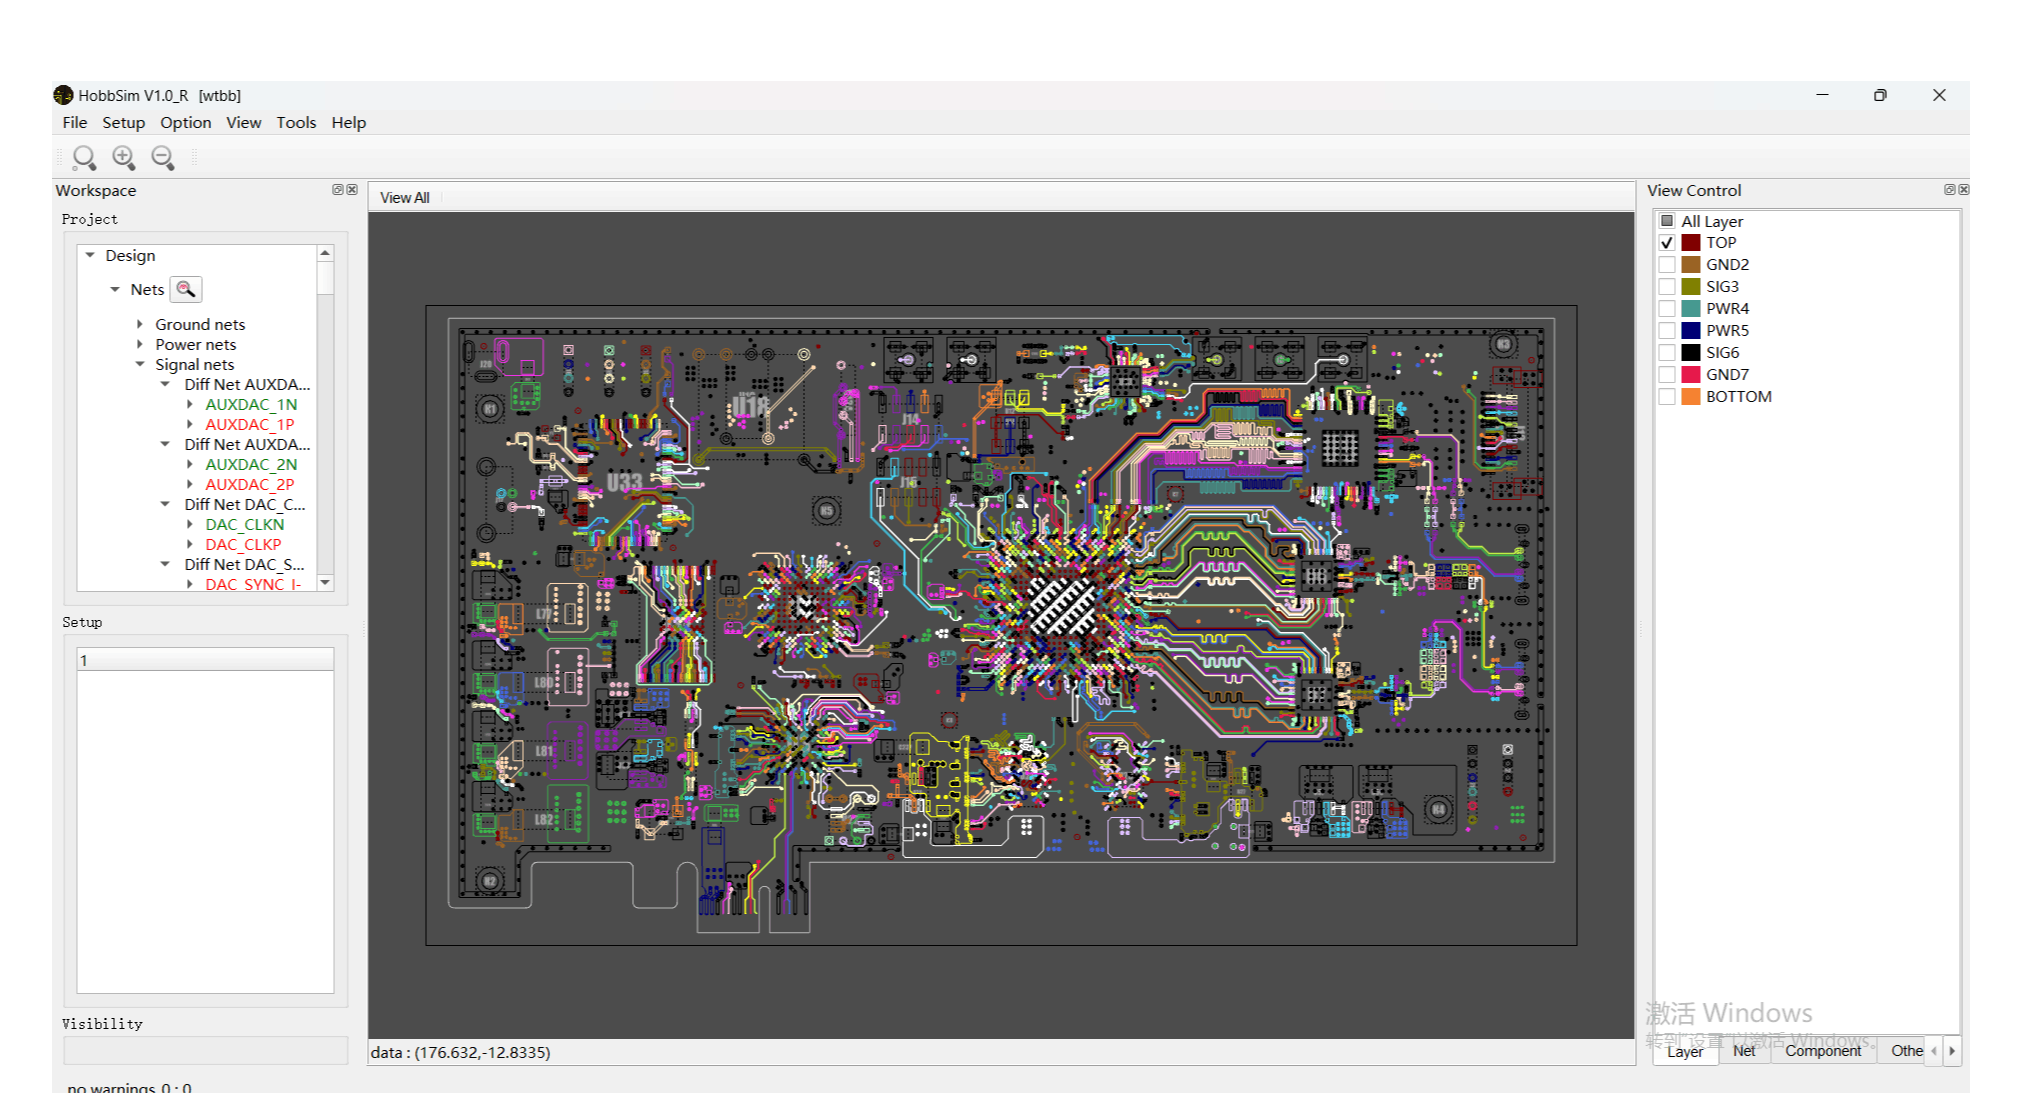
Task: Switch to the Component tab
Action: [x=1823, y=1051]
